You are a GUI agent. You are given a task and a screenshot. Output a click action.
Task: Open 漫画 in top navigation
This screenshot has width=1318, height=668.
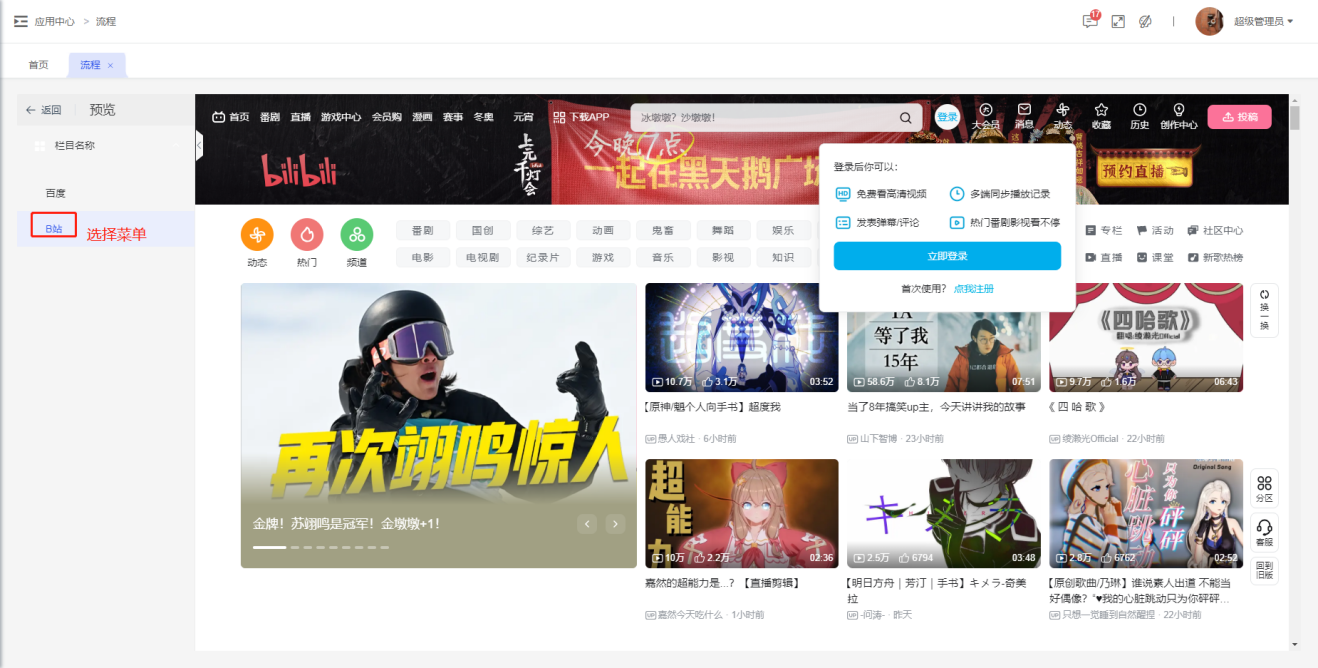coord(422,117)
